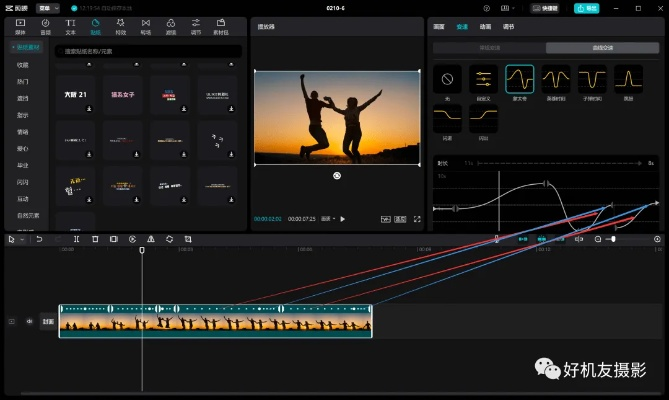Open the Audio (音频) media tab
Viewport: 669px width, 400px height.
point(45,24)
